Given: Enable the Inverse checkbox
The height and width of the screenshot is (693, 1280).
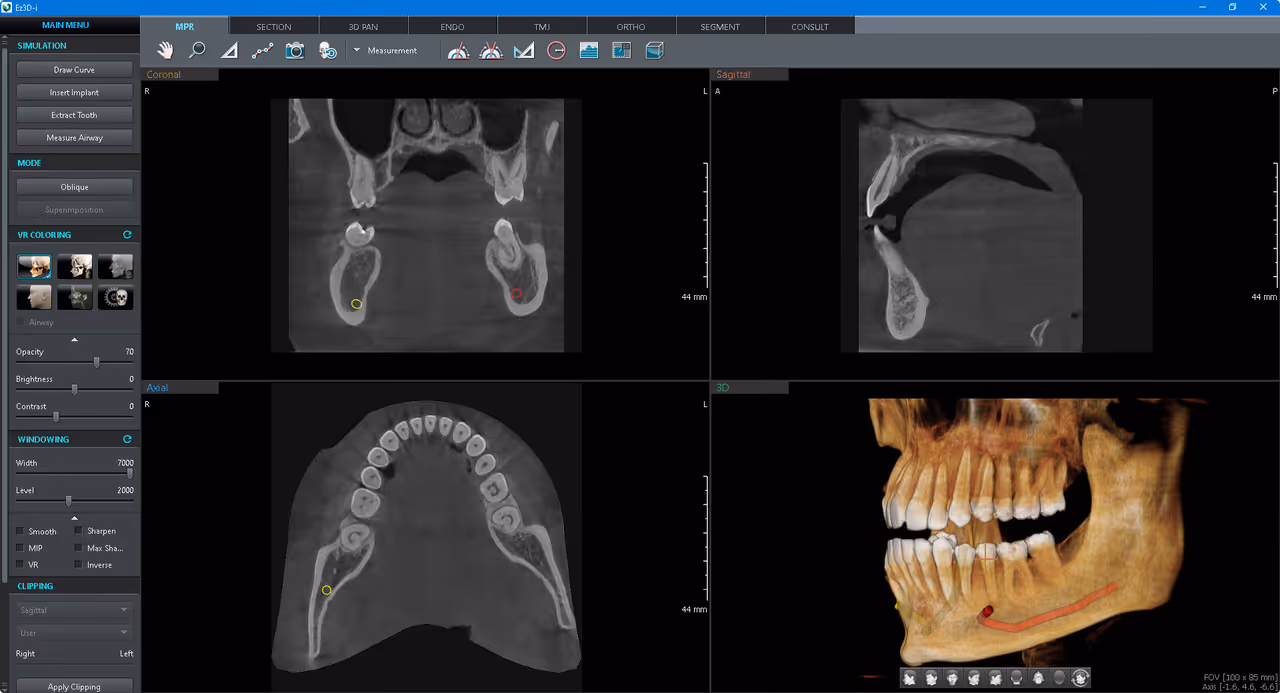Looking at the screenshot, I should pos(78,565).
